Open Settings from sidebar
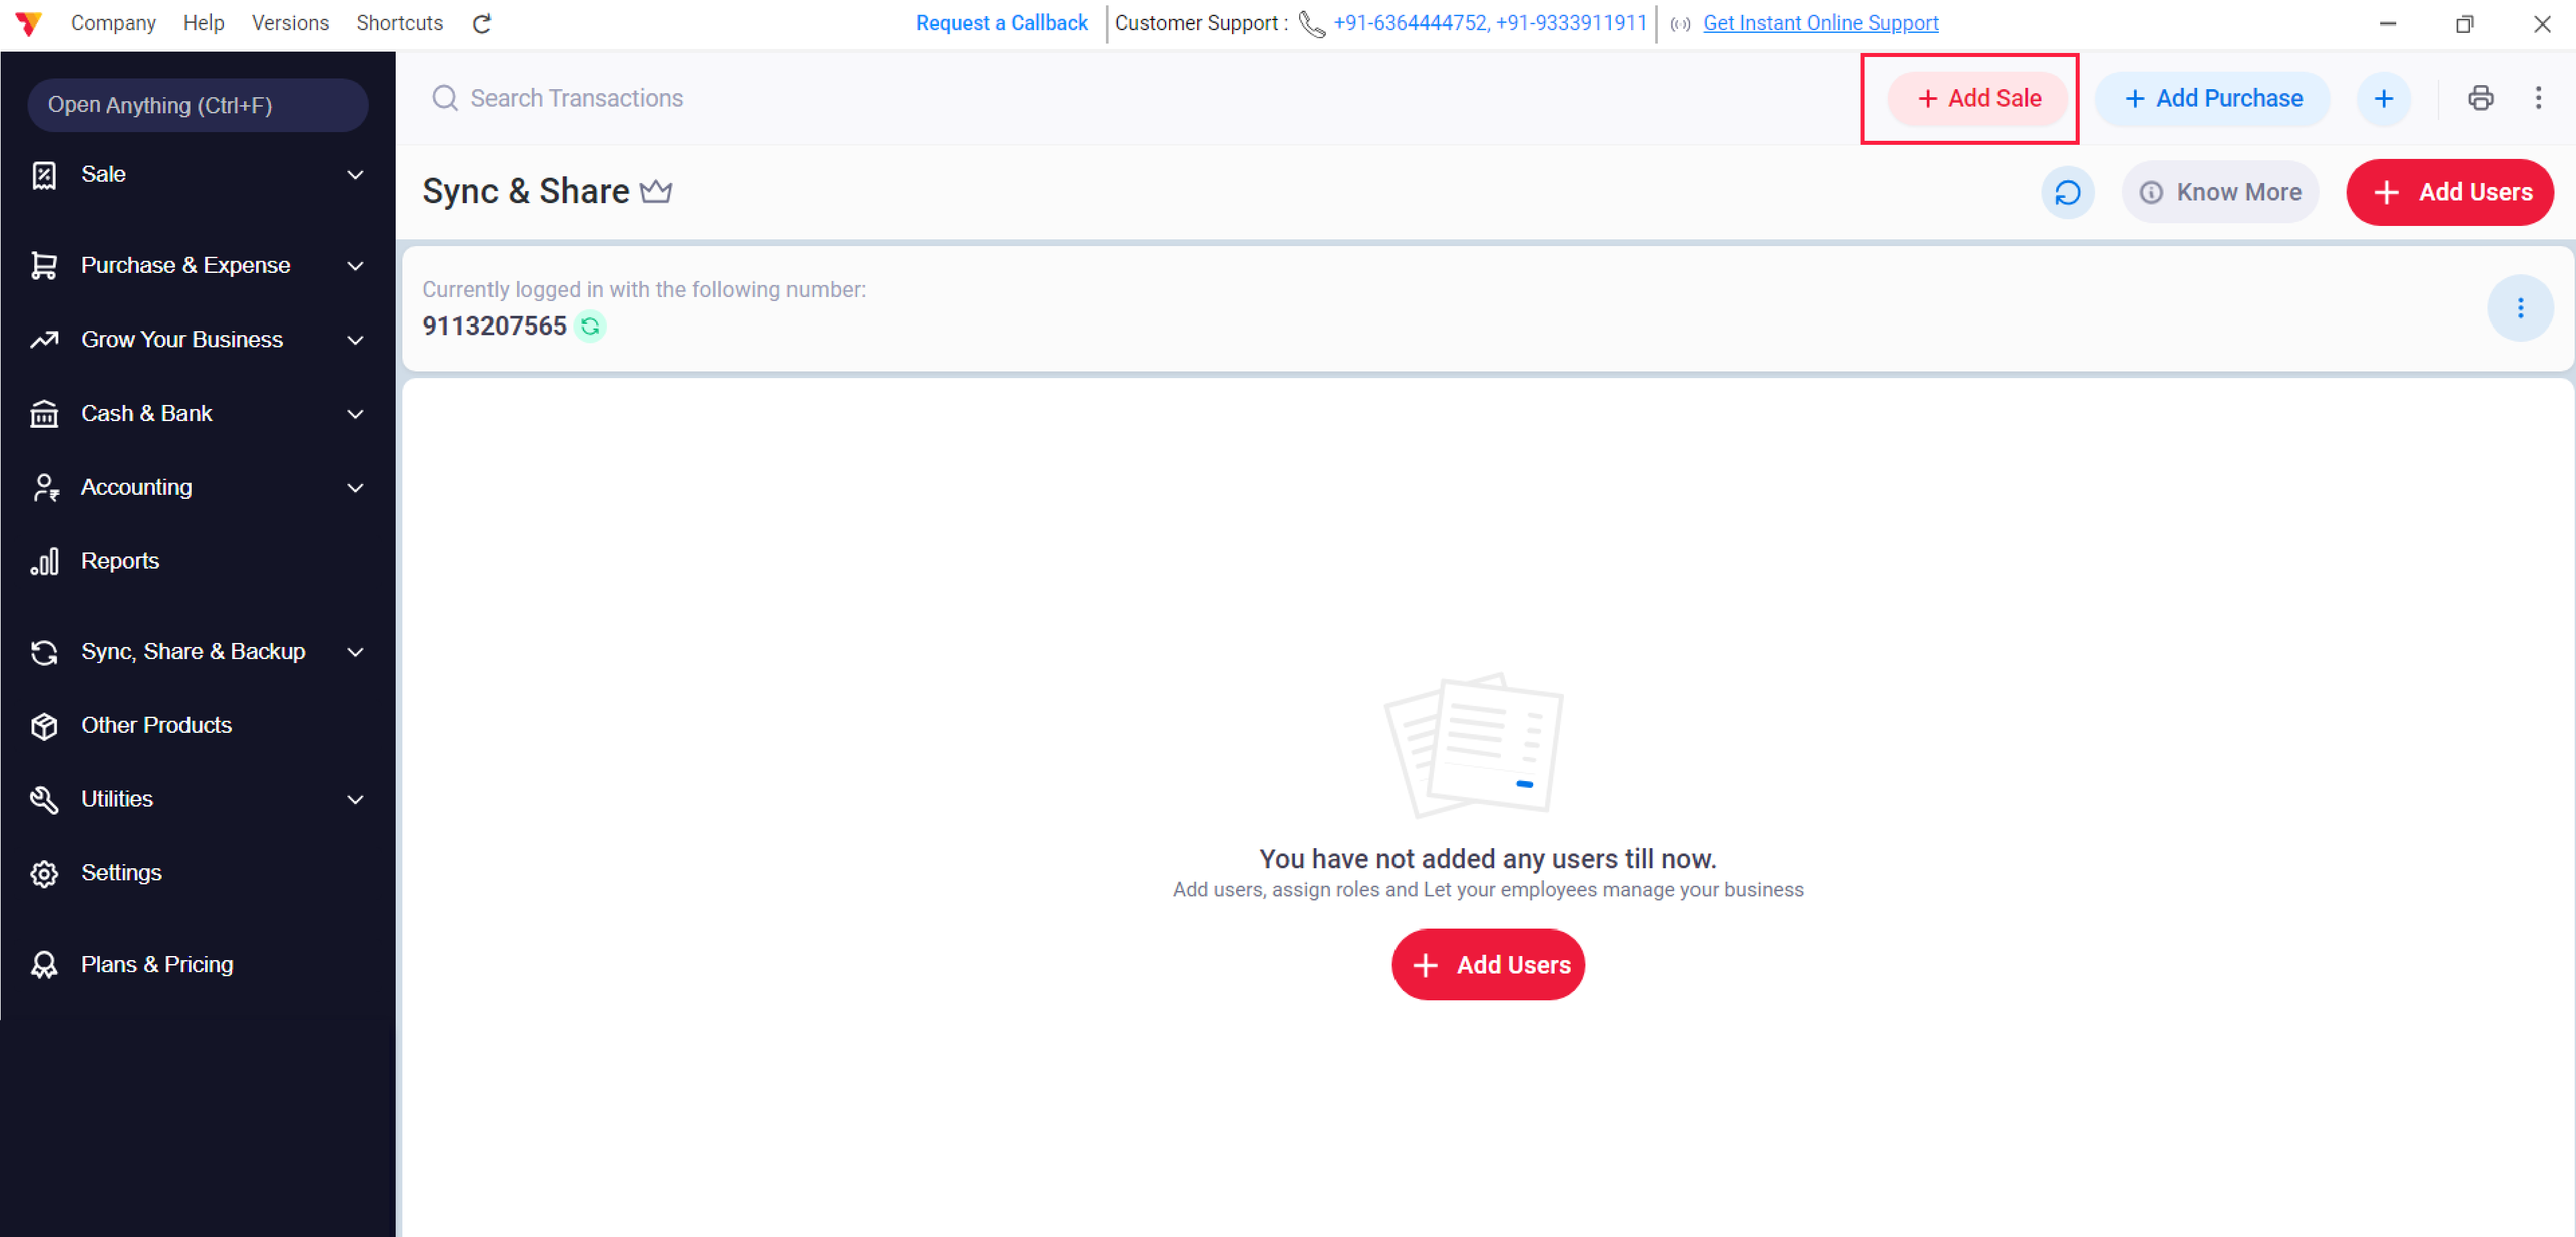 121,873
